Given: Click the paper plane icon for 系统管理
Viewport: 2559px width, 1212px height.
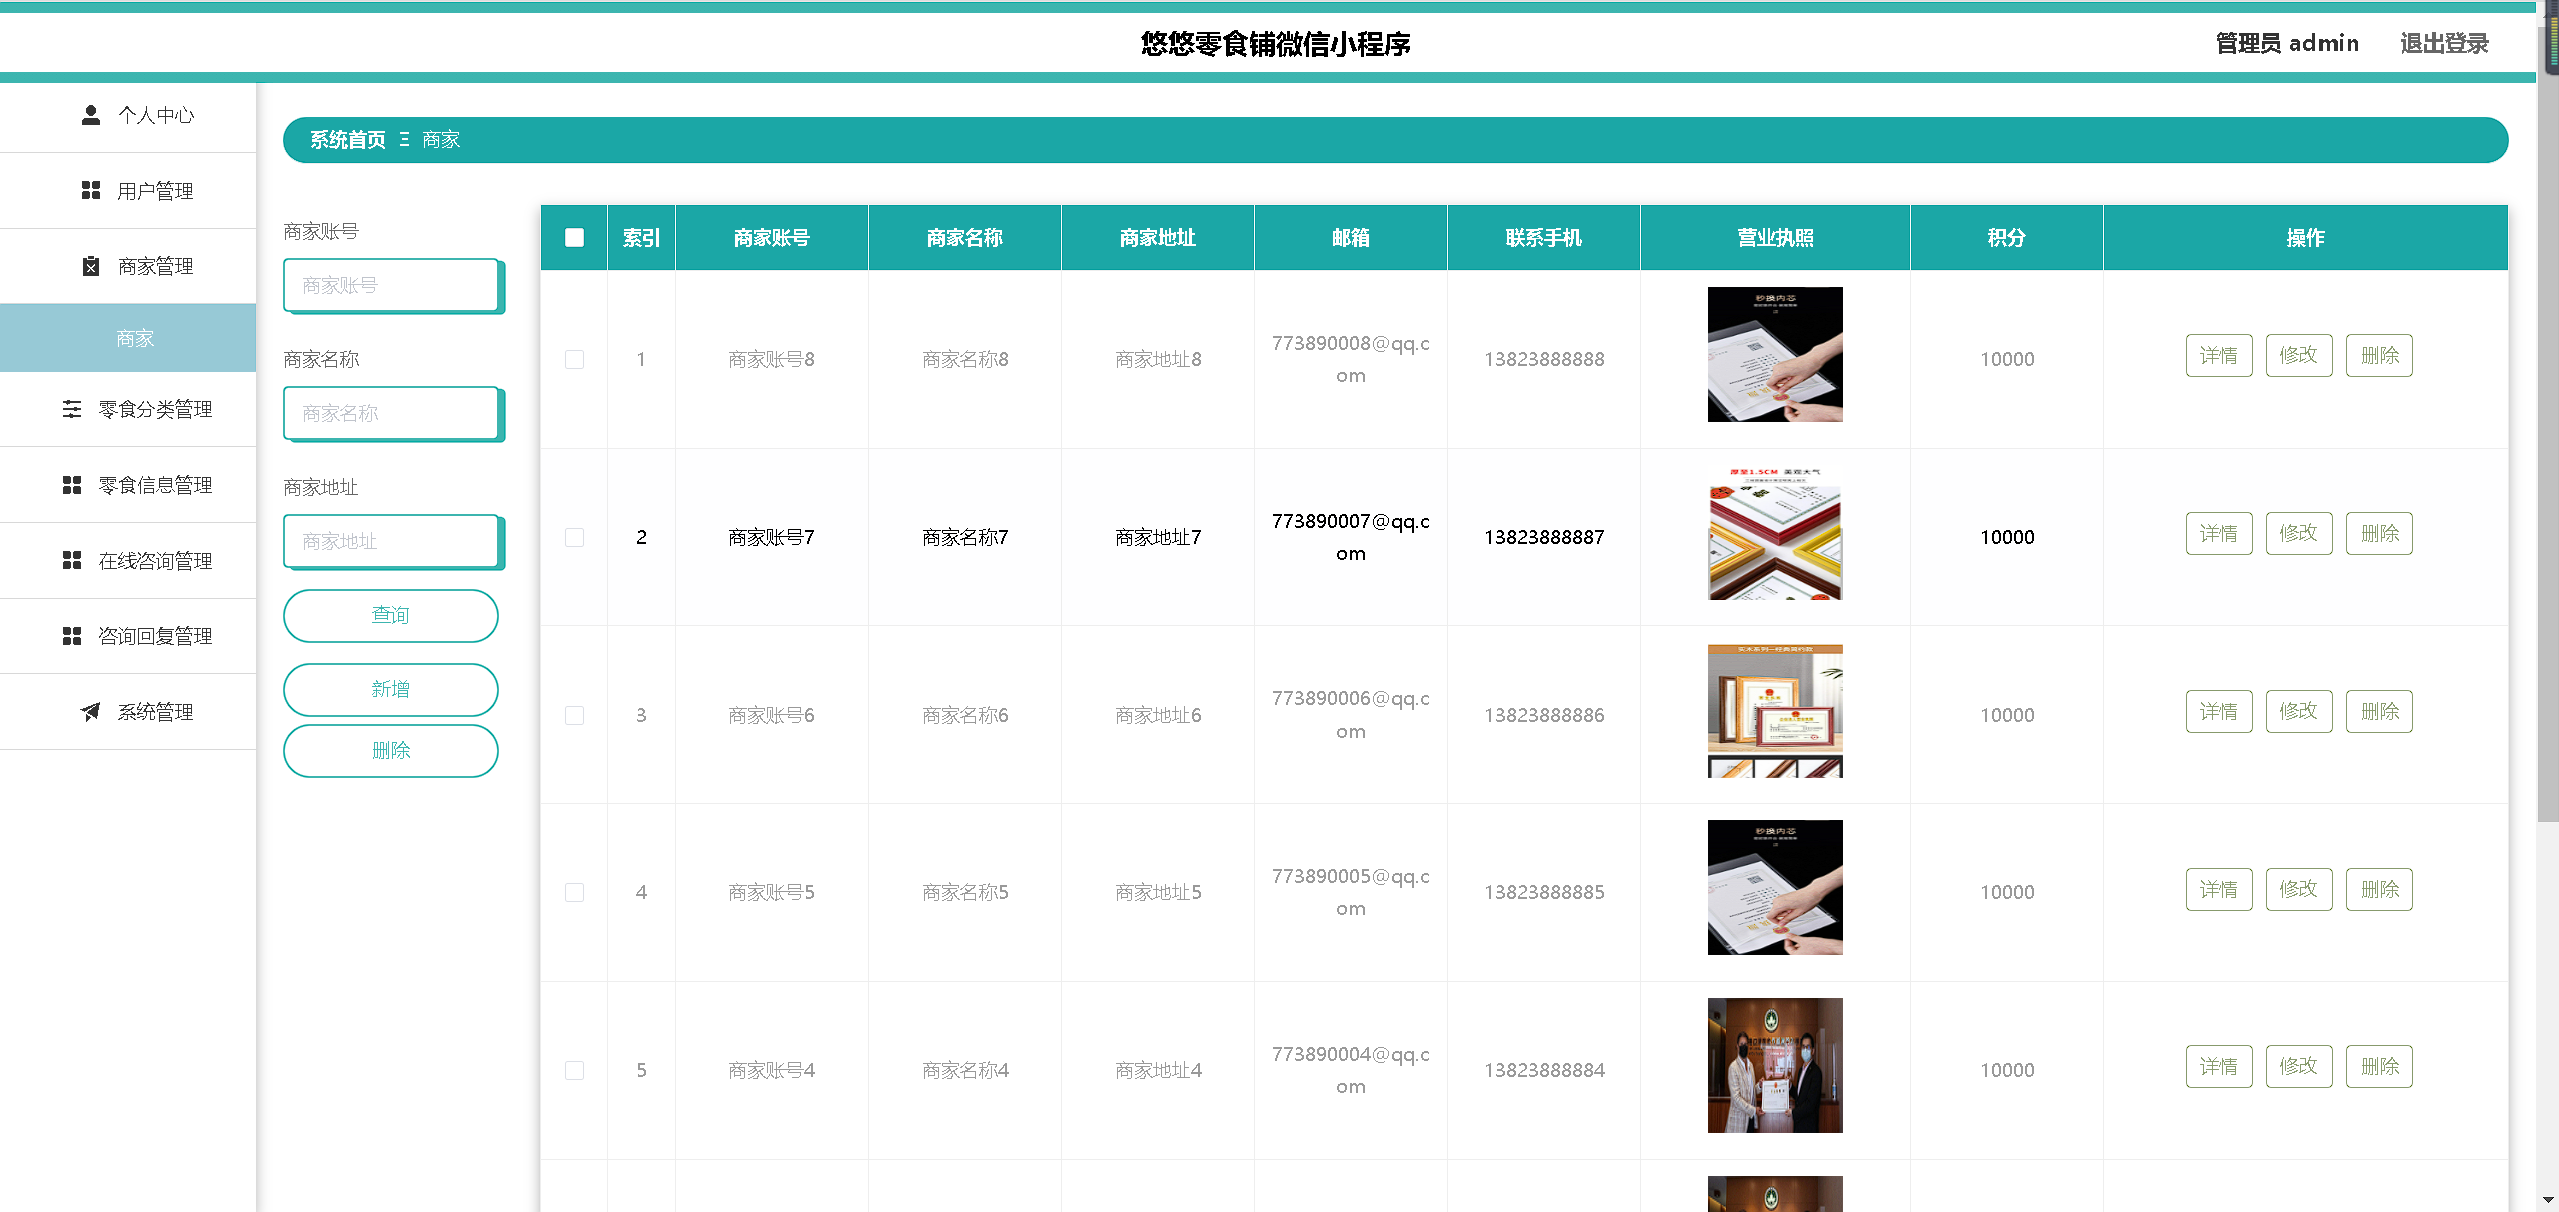Looking at the screenshot, I should [x=91, y=711].
